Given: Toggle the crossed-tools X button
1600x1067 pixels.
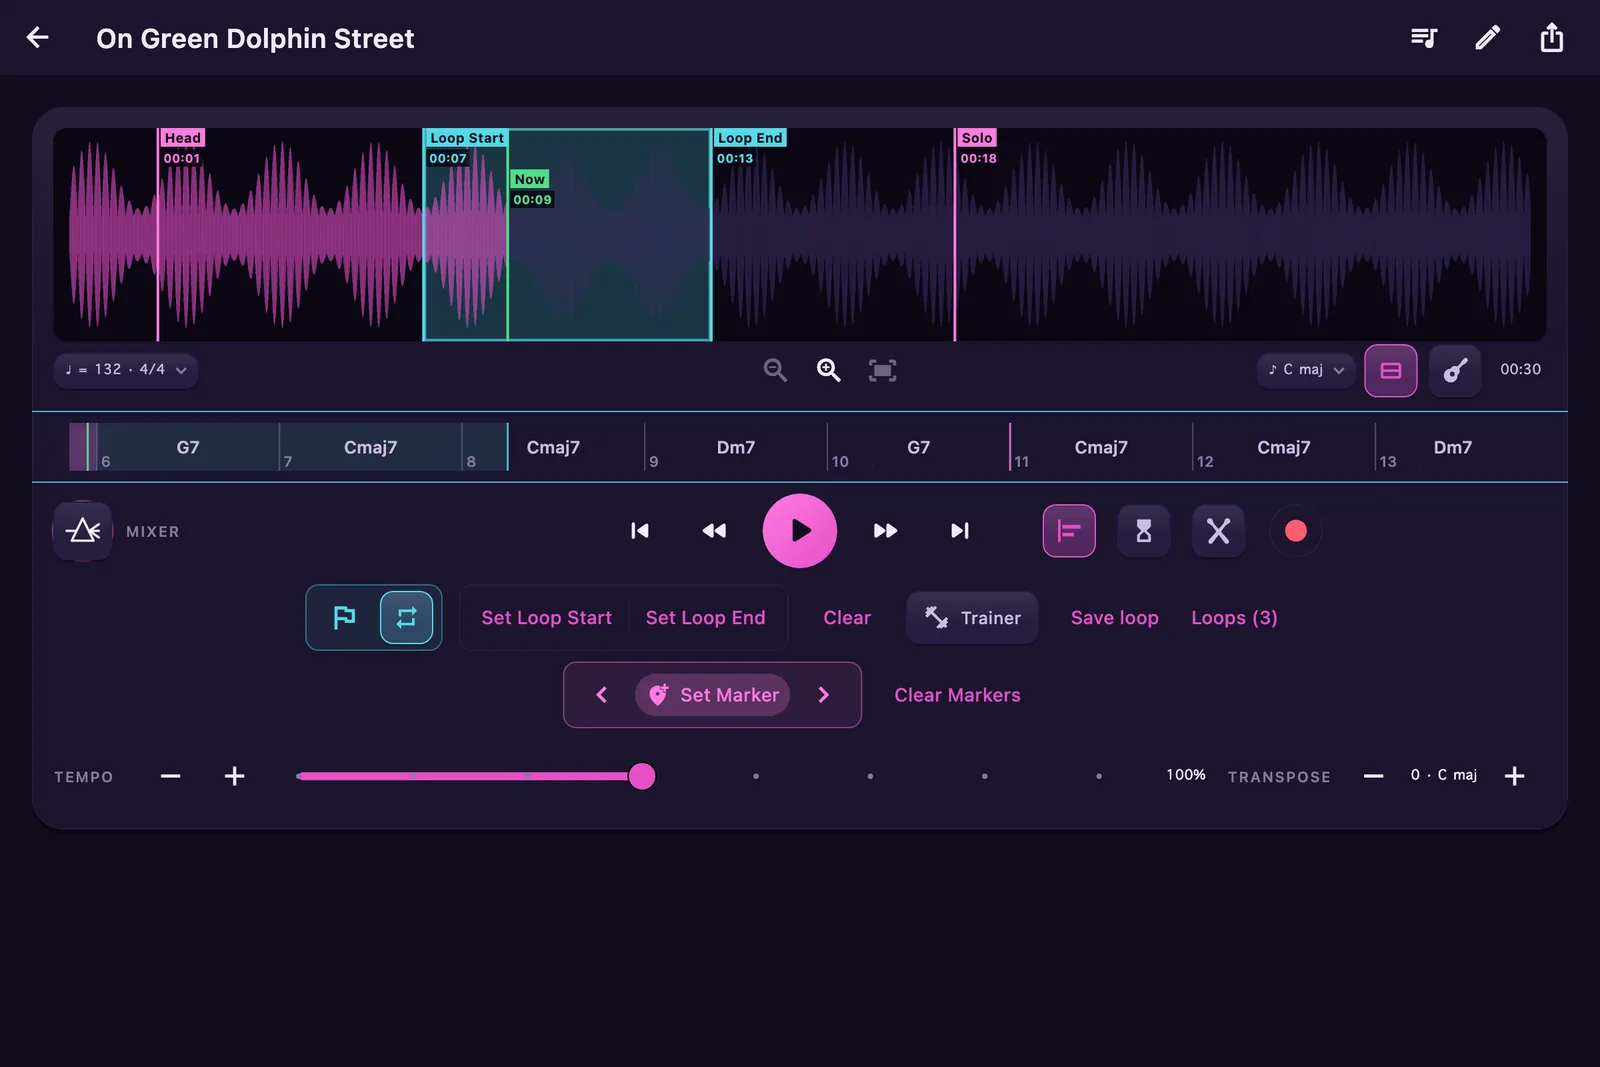Looking at the screenshot, I should pos(1218,531).
